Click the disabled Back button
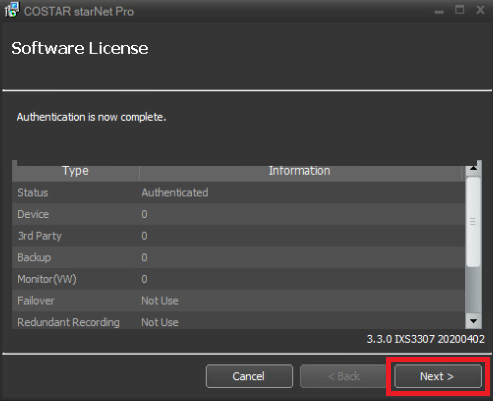The width and height of the screenshot is (493, 401). [x=343, y=376]
